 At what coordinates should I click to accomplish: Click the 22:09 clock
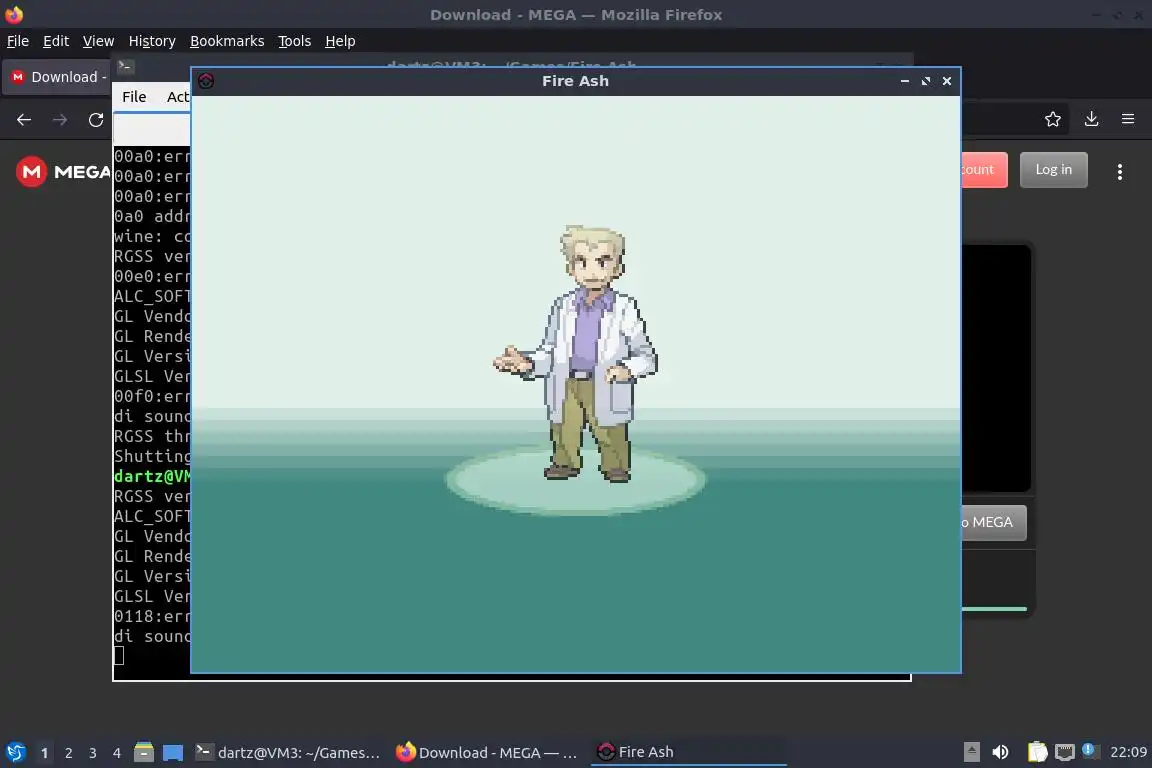[x=1128, y=752]
